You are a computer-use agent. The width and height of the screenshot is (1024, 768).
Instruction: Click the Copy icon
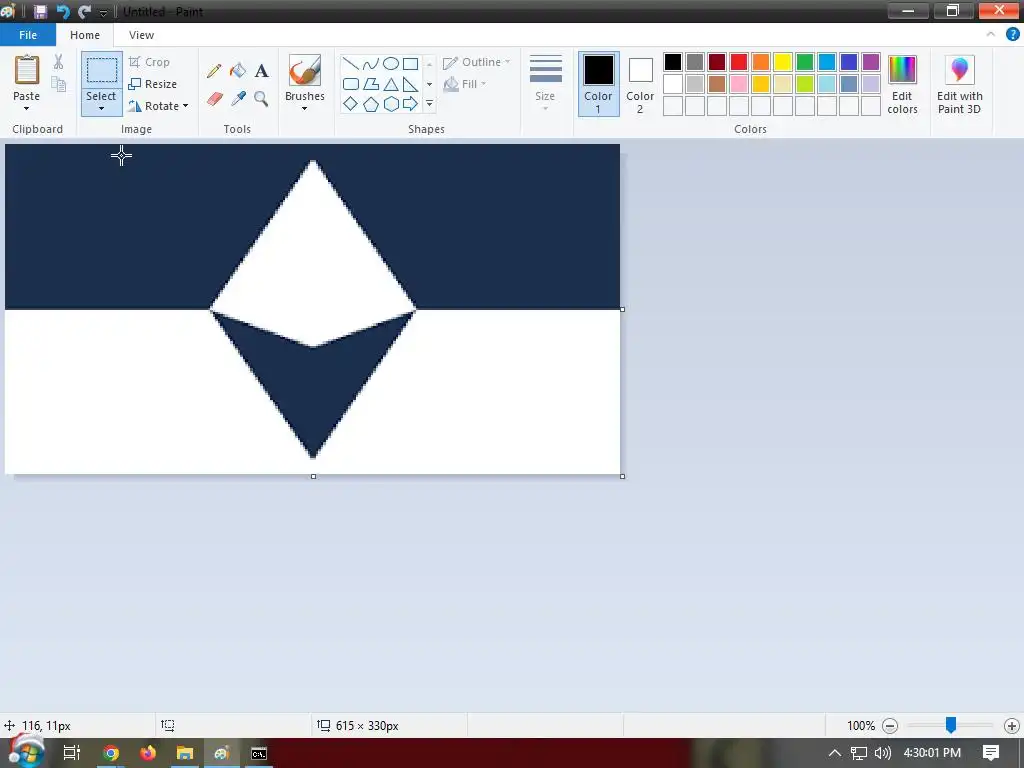point(59,84)
